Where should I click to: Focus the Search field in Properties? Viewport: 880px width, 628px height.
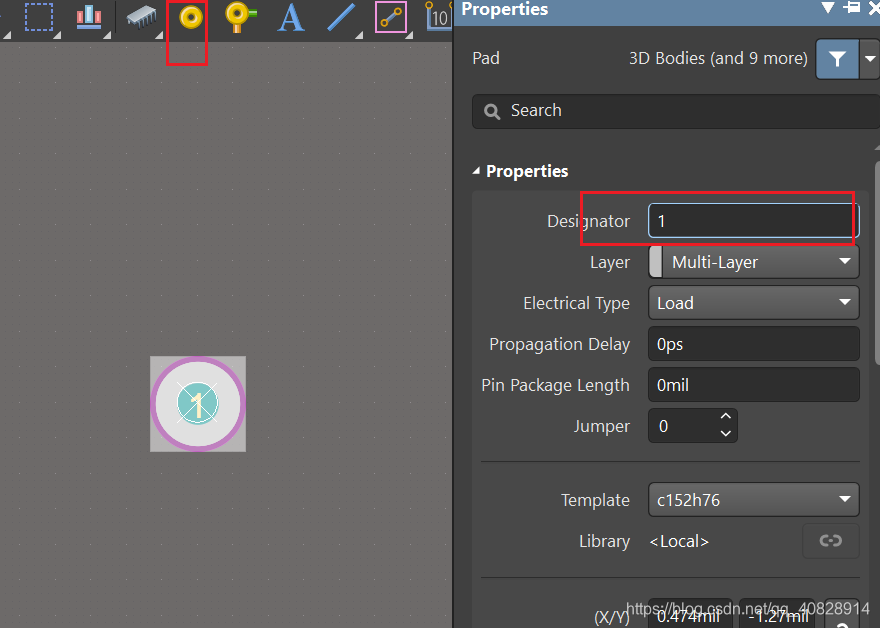point(675,111)
